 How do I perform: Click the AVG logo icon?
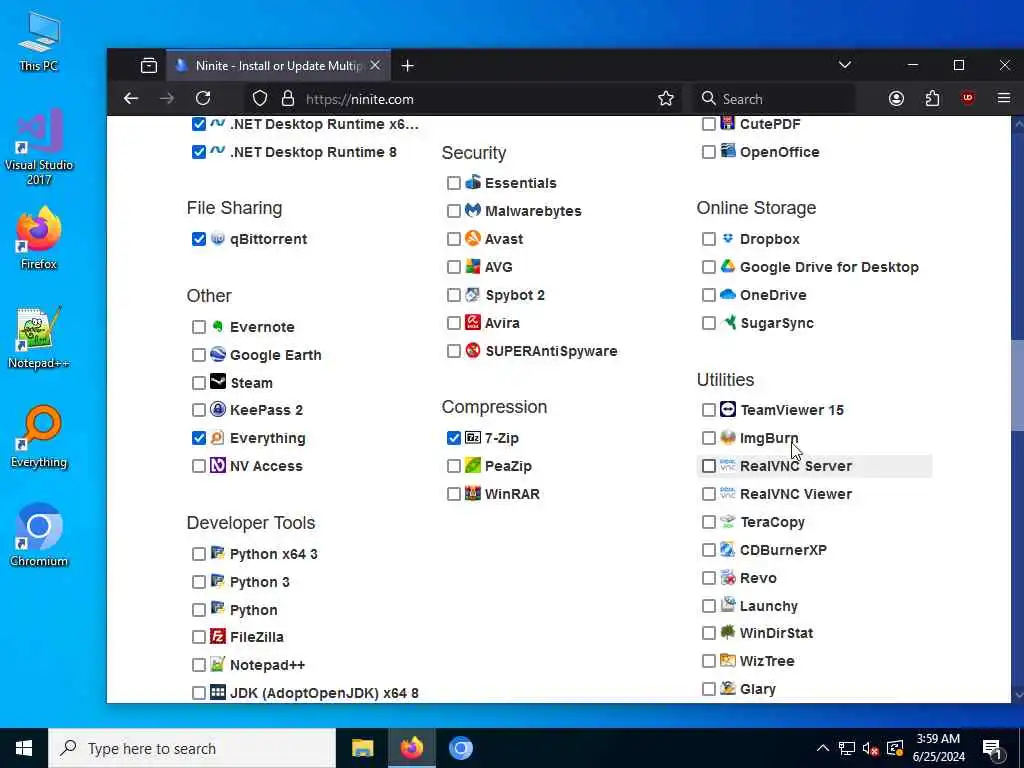472,266
